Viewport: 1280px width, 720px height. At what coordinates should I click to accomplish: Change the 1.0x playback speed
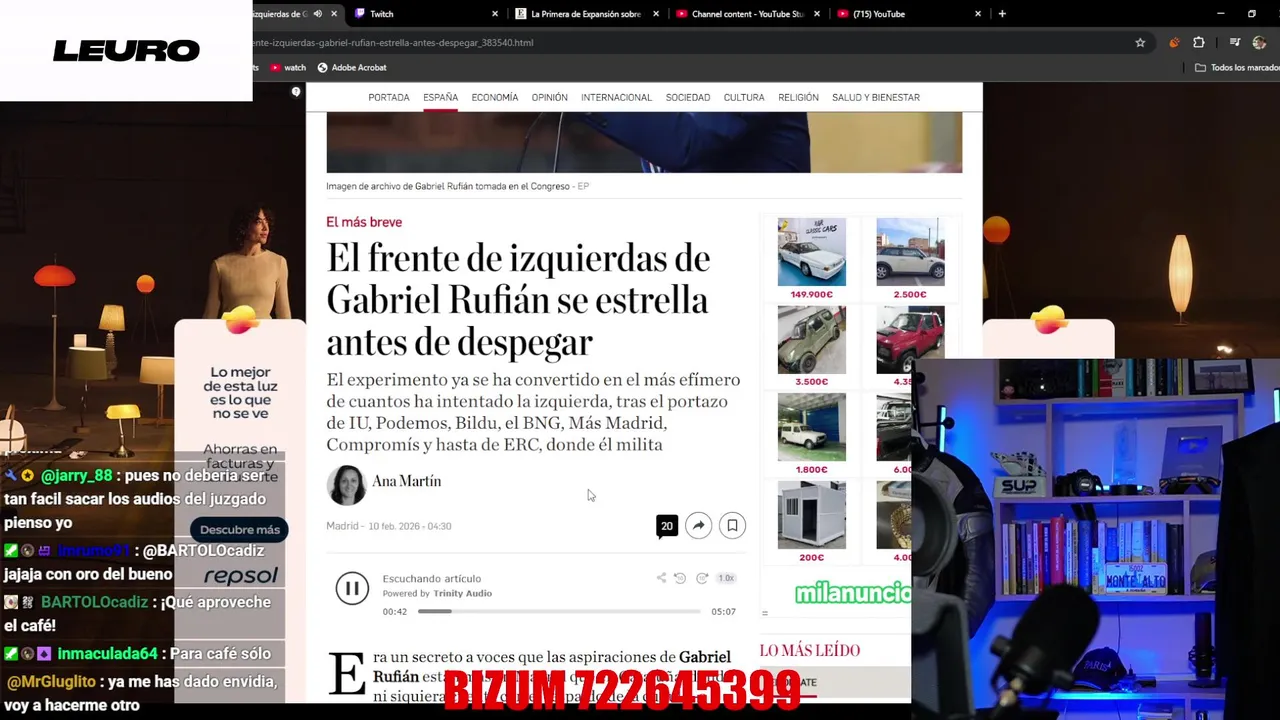click(x=726, y=578)
